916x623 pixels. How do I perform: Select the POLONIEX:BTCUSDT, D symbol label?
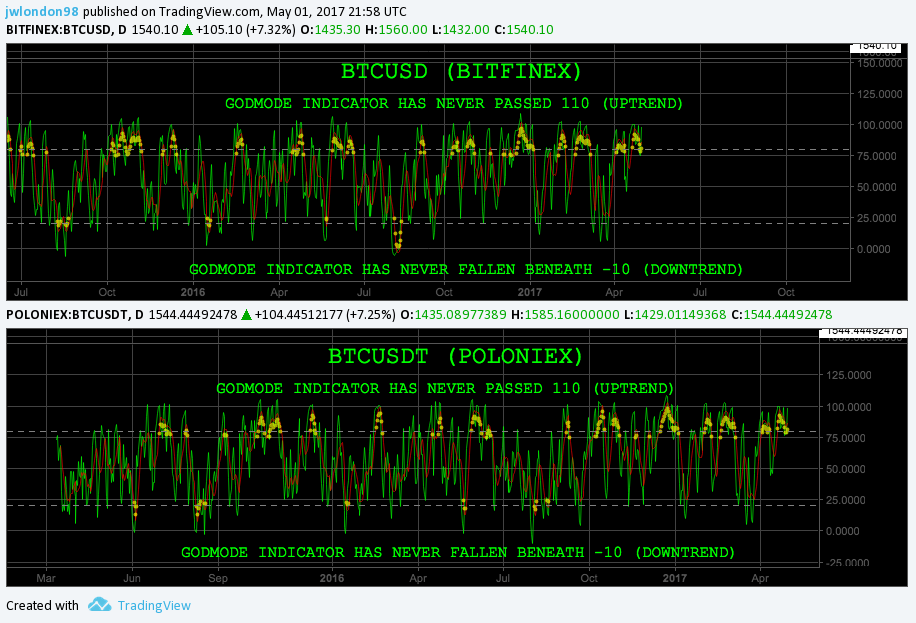75,315
